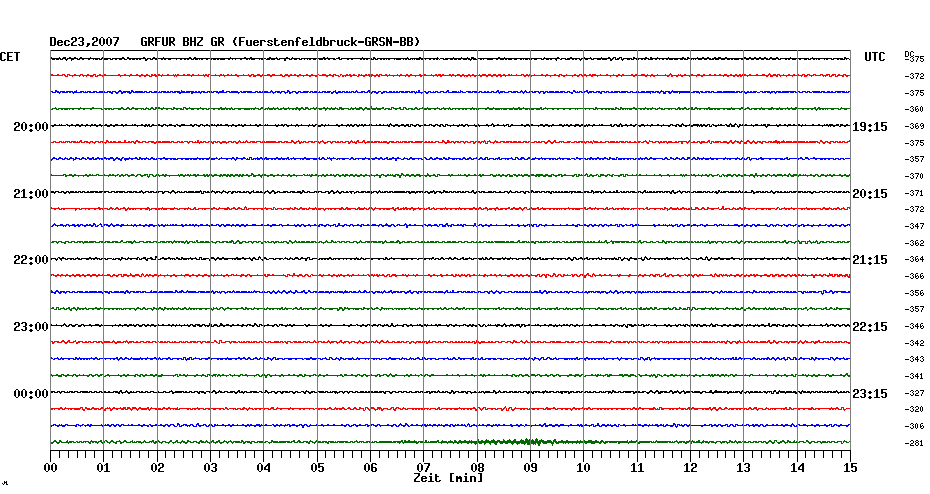Screen dimensions: 930x494
Task: Click minute tick label 06 on axis
Action: (x=370, y=468)
